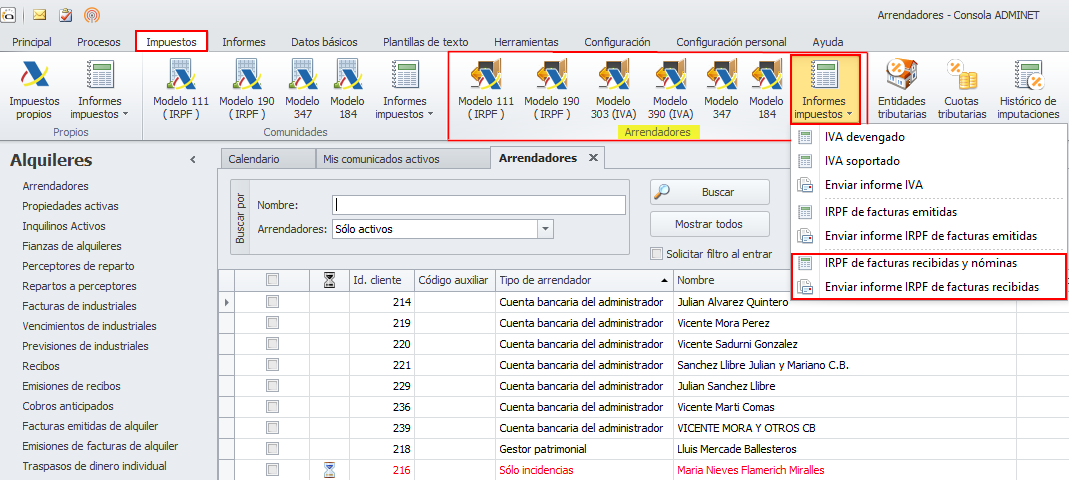Click the Mostrar todos button
1069x480 pixels.
click(709, 224)
